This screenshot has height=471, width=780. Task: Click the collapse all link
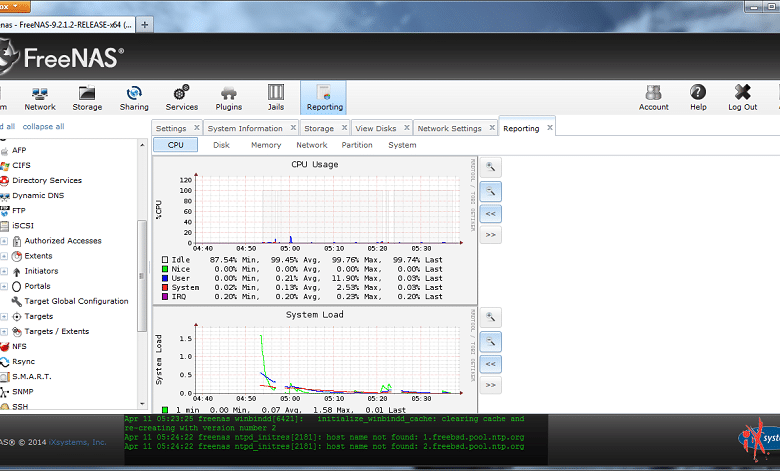point(43,126)
